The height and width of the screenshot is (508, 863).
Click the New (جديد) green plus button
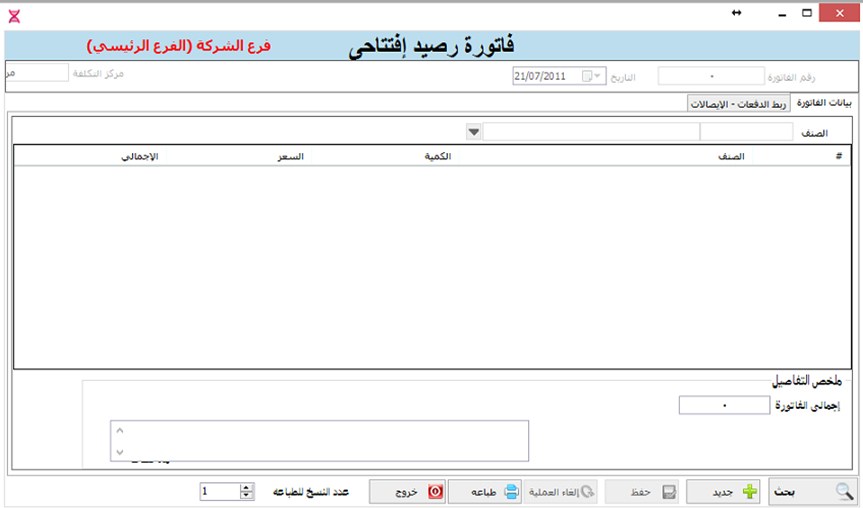pos(723,492)
